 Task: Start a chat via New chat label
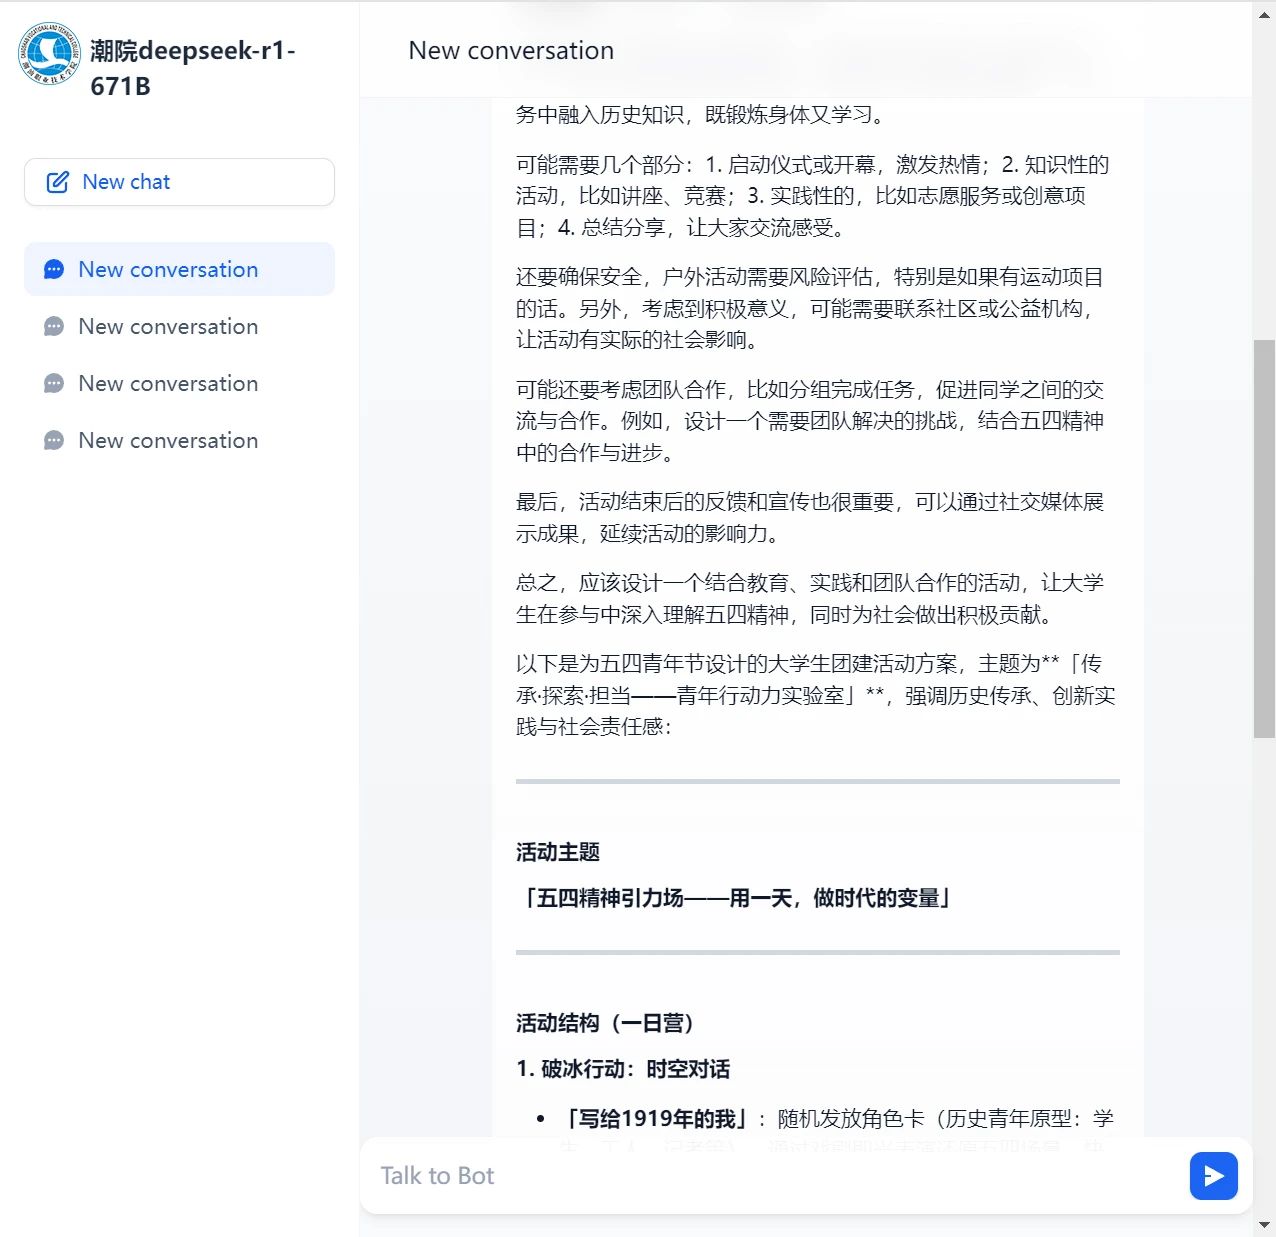126,182
